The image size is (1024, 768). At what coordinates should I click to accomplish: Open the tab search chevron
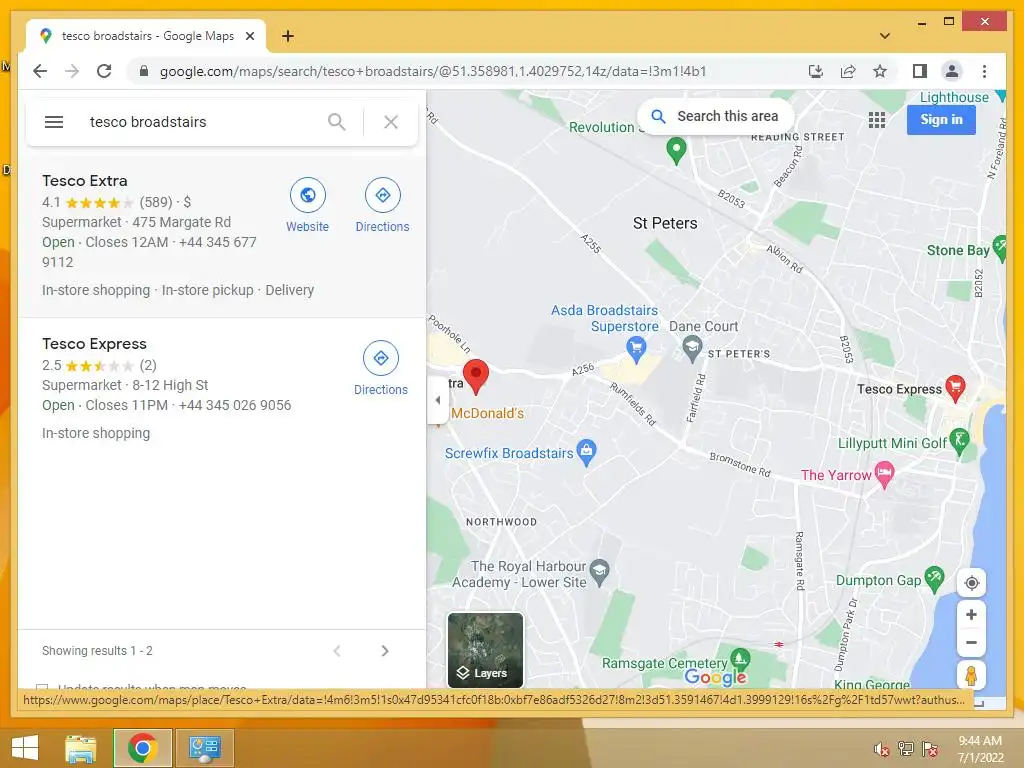pos(885,36)
